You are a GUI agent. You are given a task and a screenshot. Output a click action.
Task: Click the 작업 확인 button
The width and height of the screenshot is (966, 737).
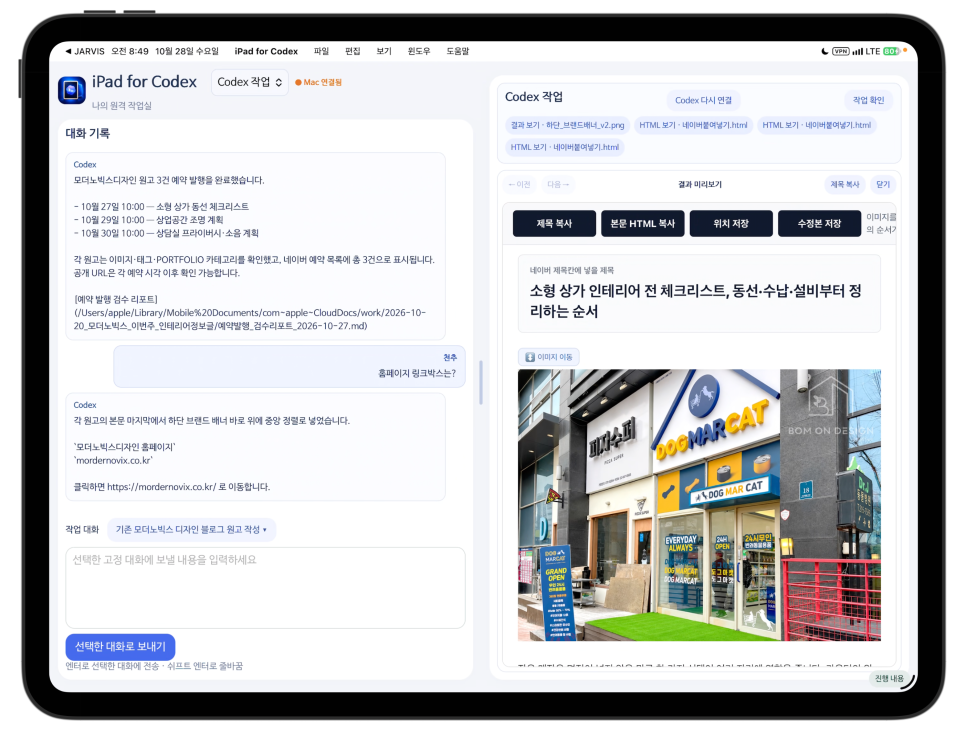coord(868,100)
